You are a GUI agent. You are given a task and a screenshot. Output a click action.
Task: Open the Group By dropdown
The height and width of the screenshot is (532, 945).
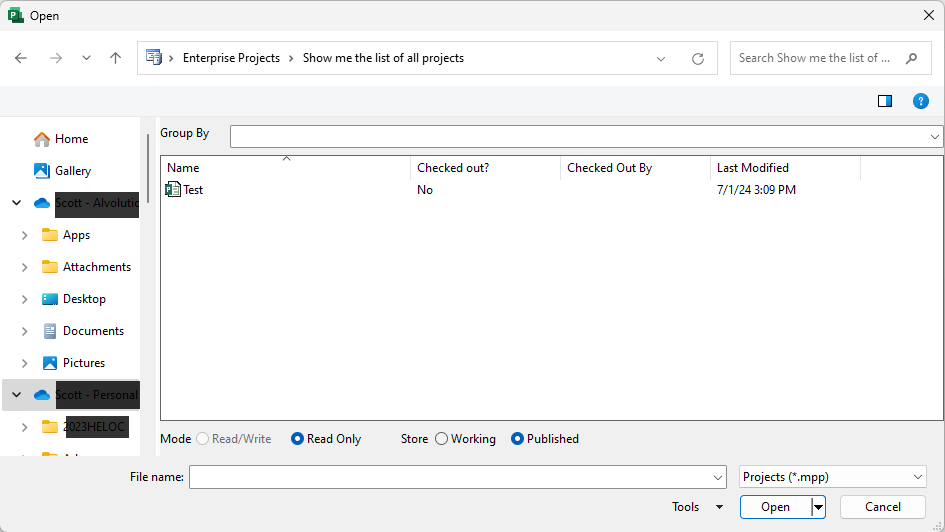934,136
